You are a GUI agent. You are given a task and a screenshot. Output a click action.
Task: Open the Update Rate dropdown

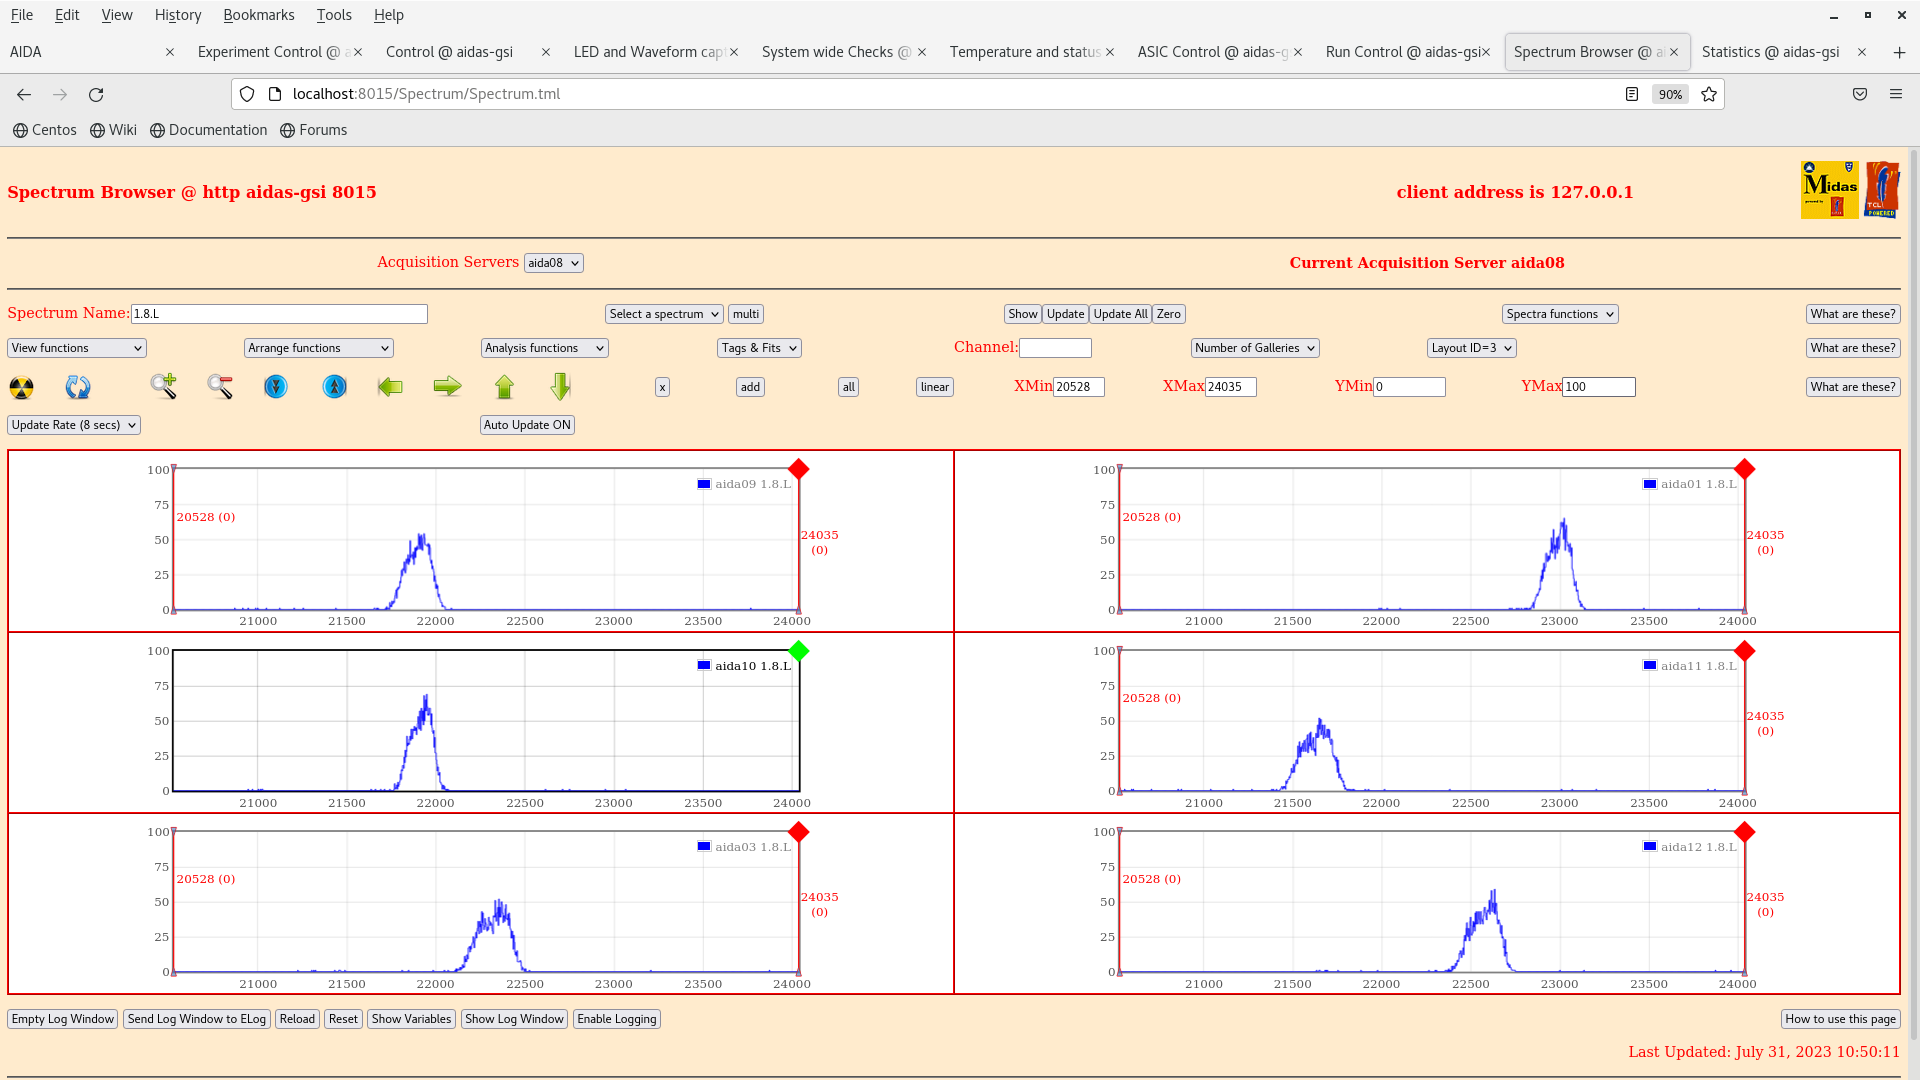tap(74, 425)
